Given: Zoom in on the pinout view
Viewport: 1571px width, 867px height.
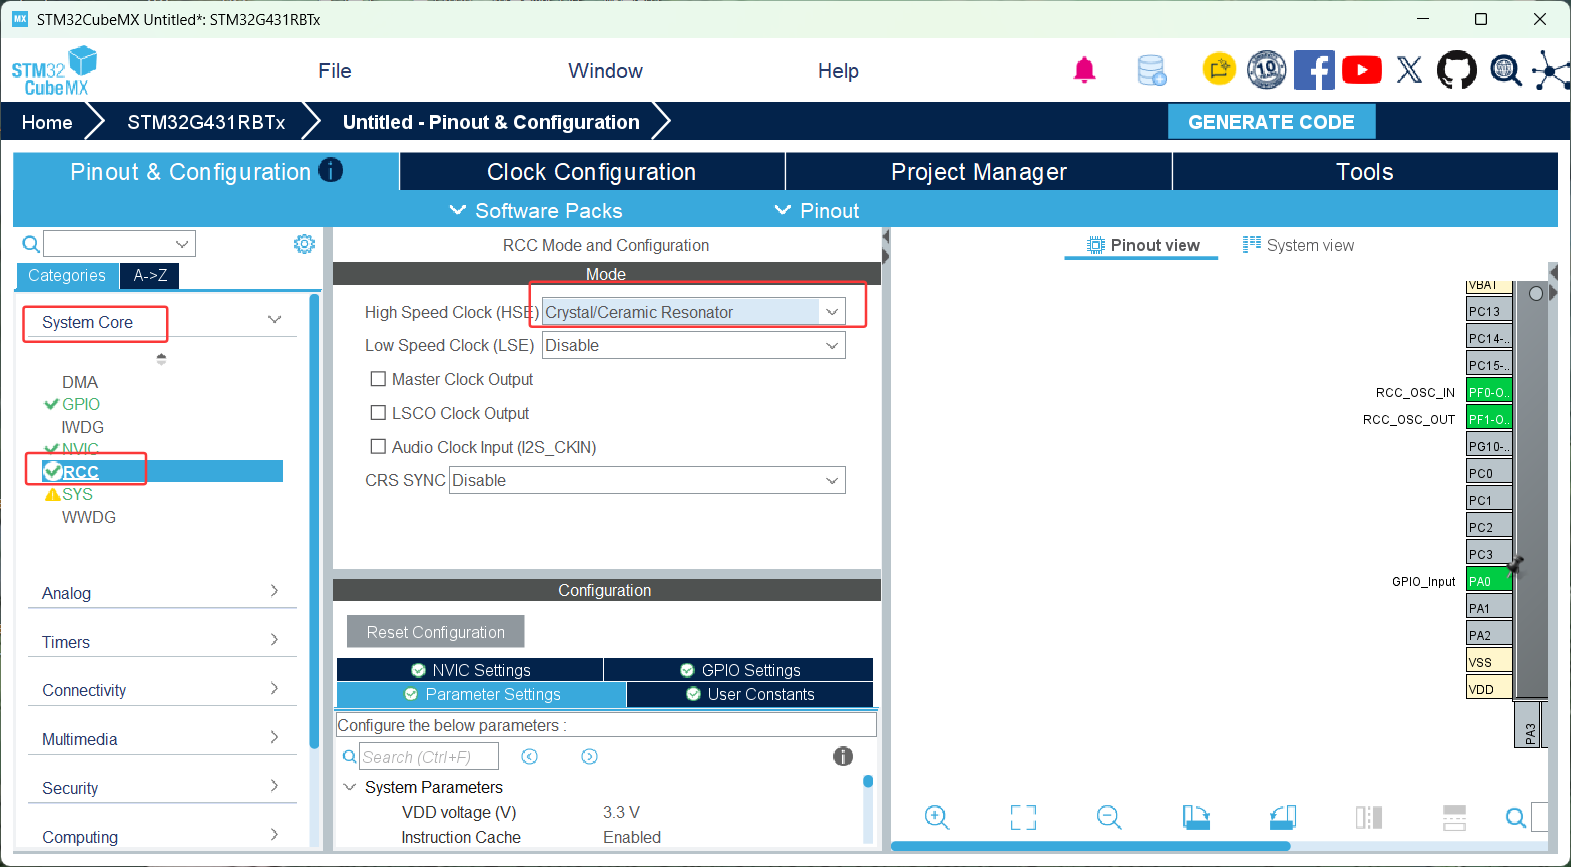Looking at the screenshot, I should click(x=937, y=817).
